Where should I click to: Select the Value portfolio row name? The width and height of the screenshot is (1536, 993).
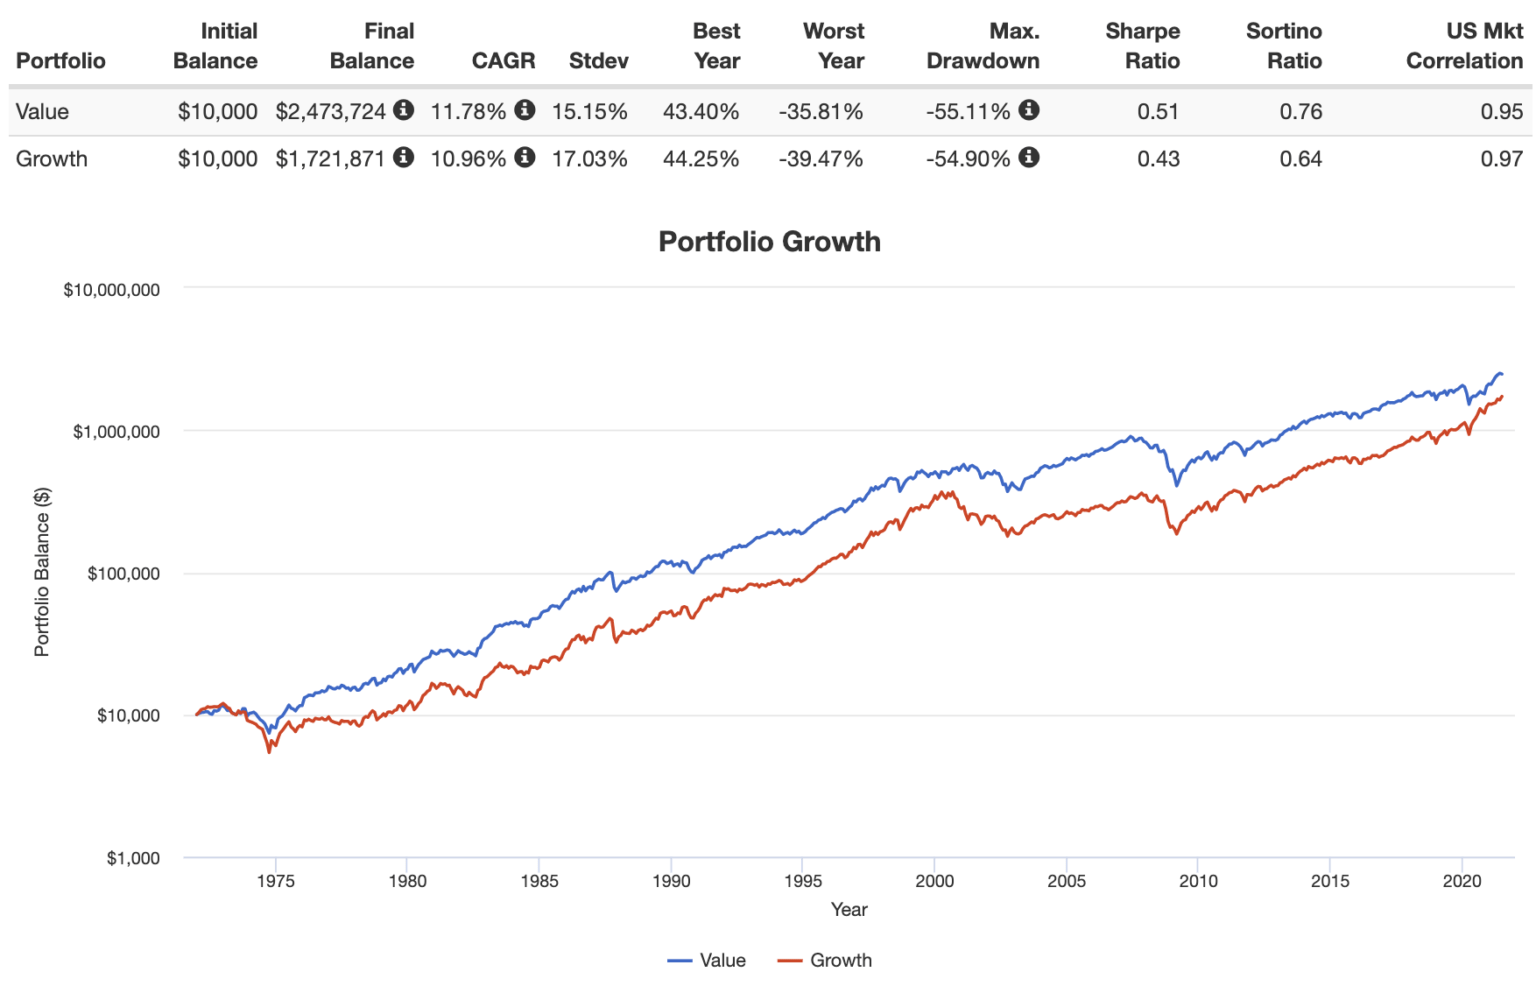(42, 111)
